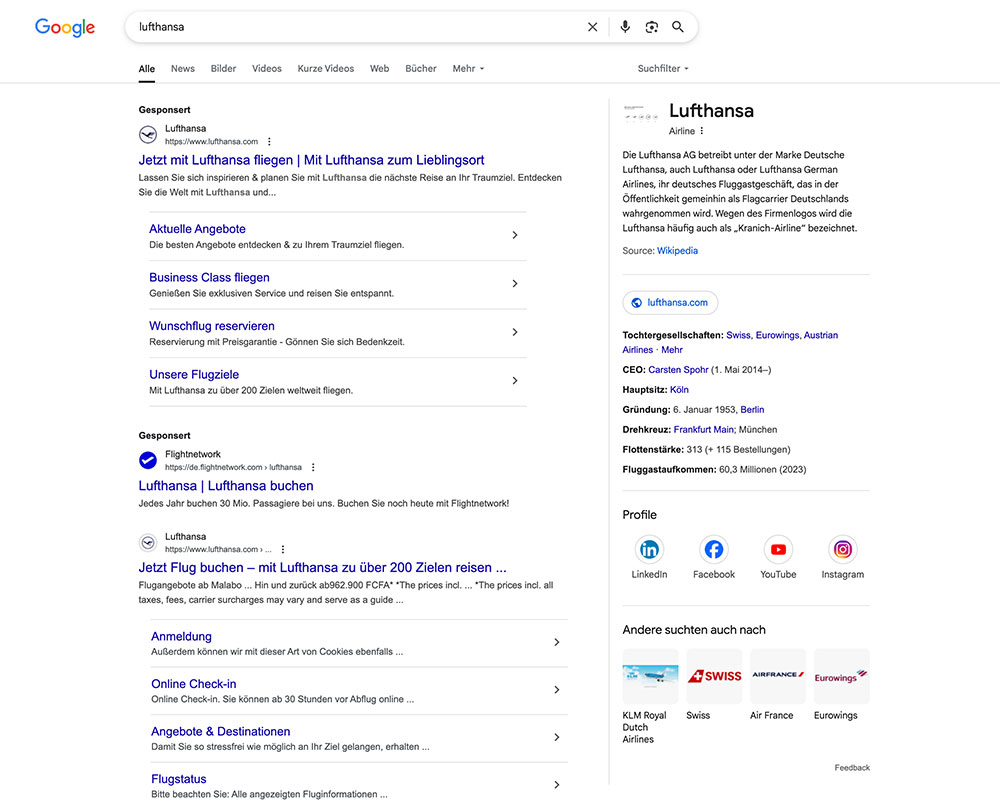Switch to the Bilder tab
Viewport: 1000px width, 811px height.
coord(223,68)
